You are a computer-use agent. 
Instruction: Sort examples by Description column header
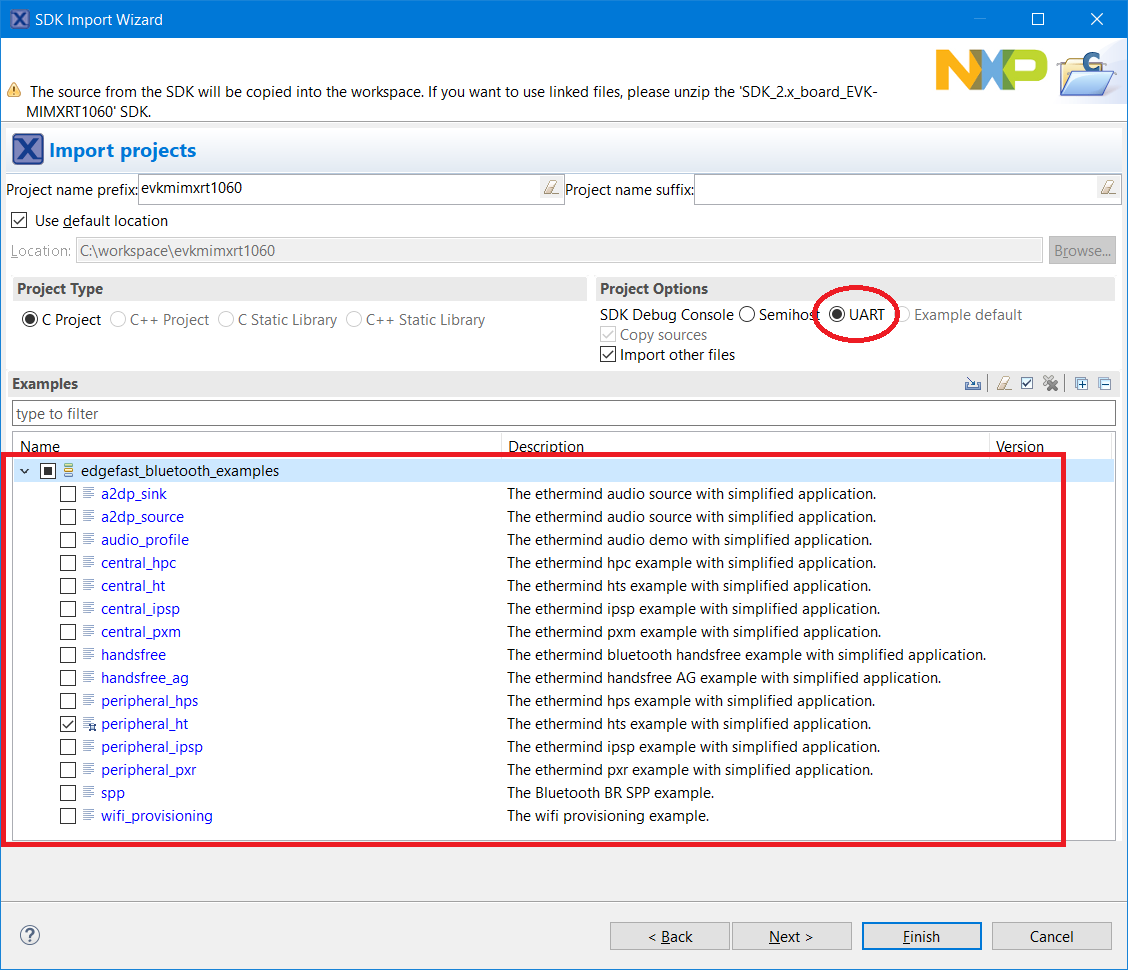click(x=546, y=447)
